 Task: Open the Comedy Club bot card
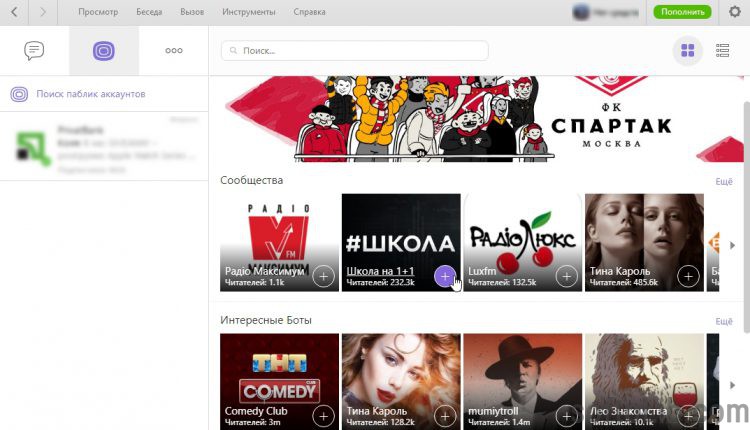point(279,382)
